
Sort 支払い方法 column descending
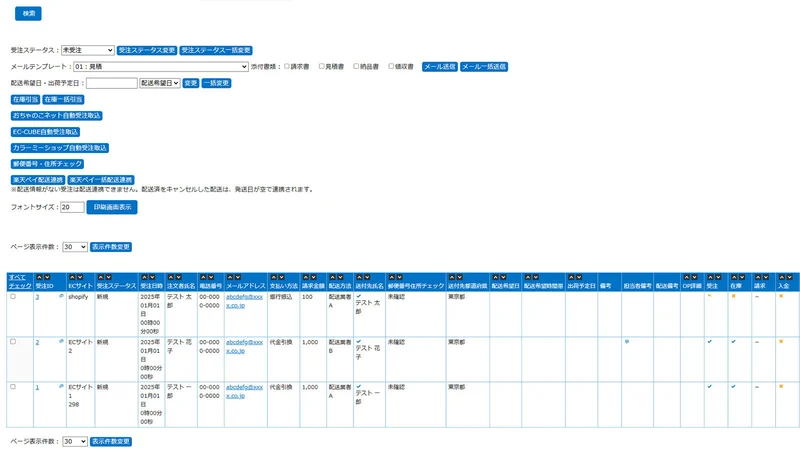281,277
